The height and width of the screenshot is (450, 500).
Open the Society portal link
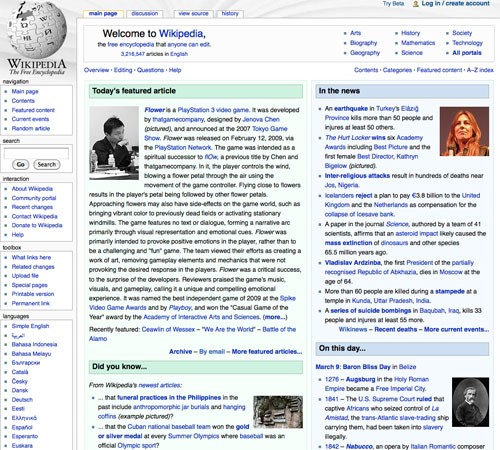click(462, 33)
